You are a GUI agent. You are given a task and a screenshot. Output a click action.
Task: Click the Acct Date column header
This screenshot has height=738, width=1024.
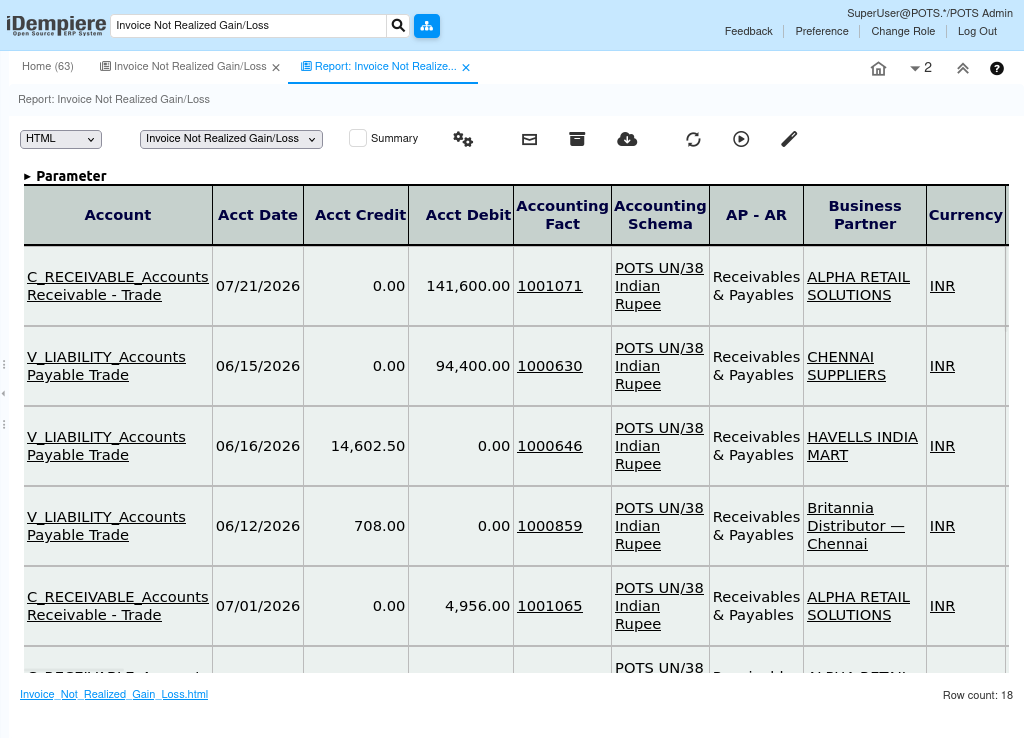tap(258, 215)
